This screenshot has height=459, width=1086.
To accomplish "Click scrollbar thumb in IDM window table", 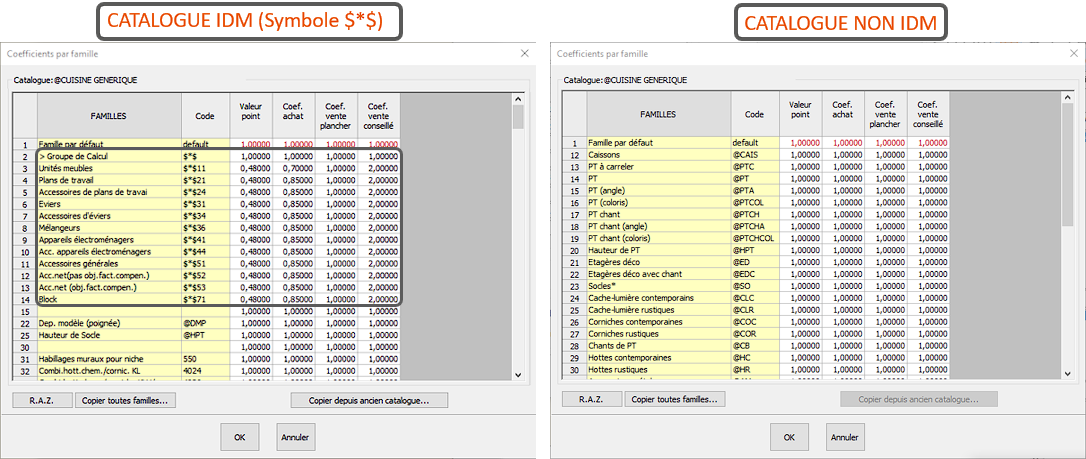I will pos(518,118).
